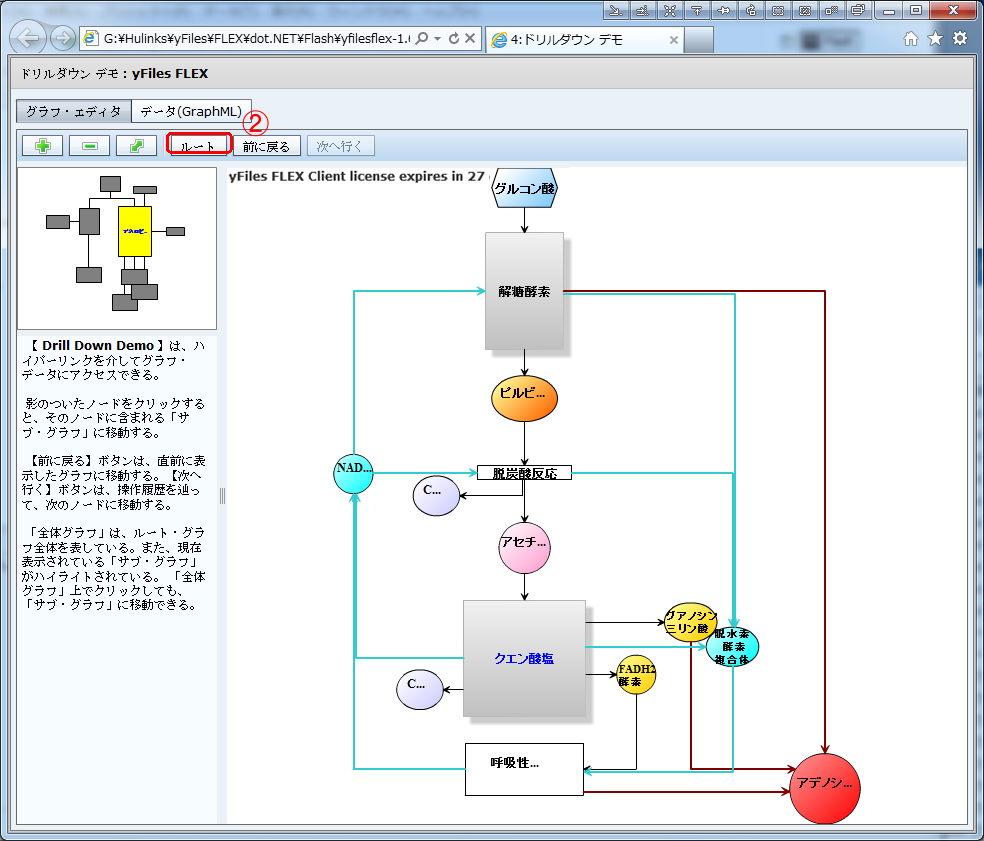Click the 解糖酵素 shadowed group node
Viewport: 984px width, 841px height.
point(524,291)
